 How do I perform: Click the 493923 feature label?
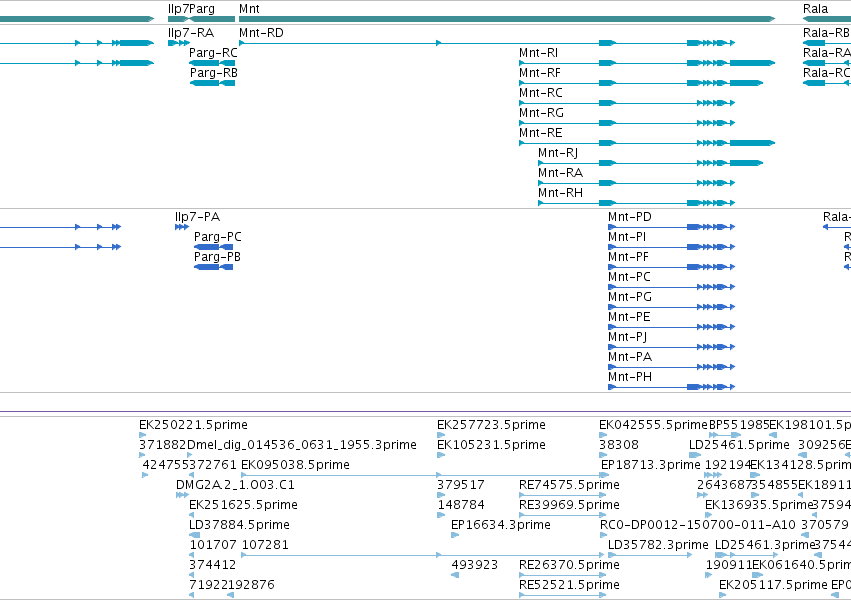coord(475,565)
